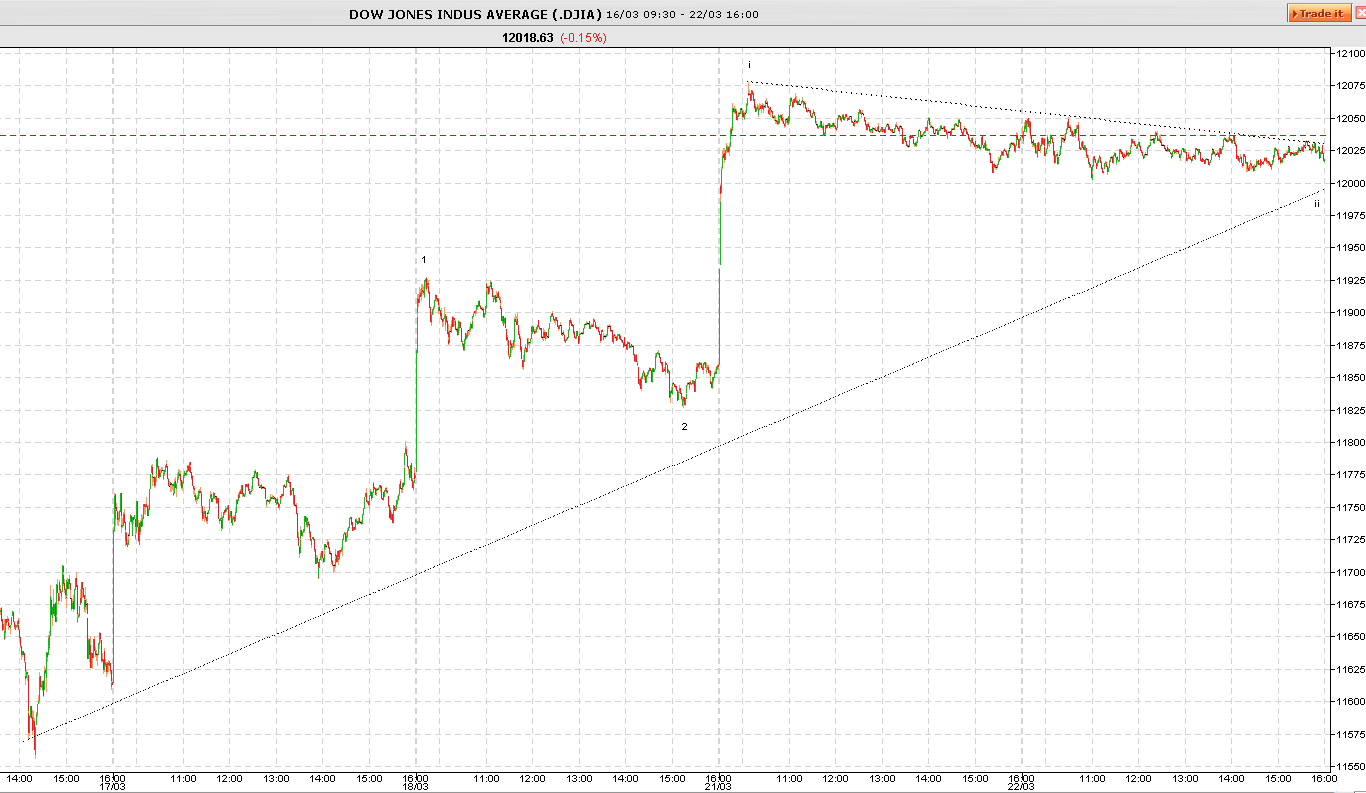Click the 18/03 date label on time axis
1366x793 pixels.
415,786
